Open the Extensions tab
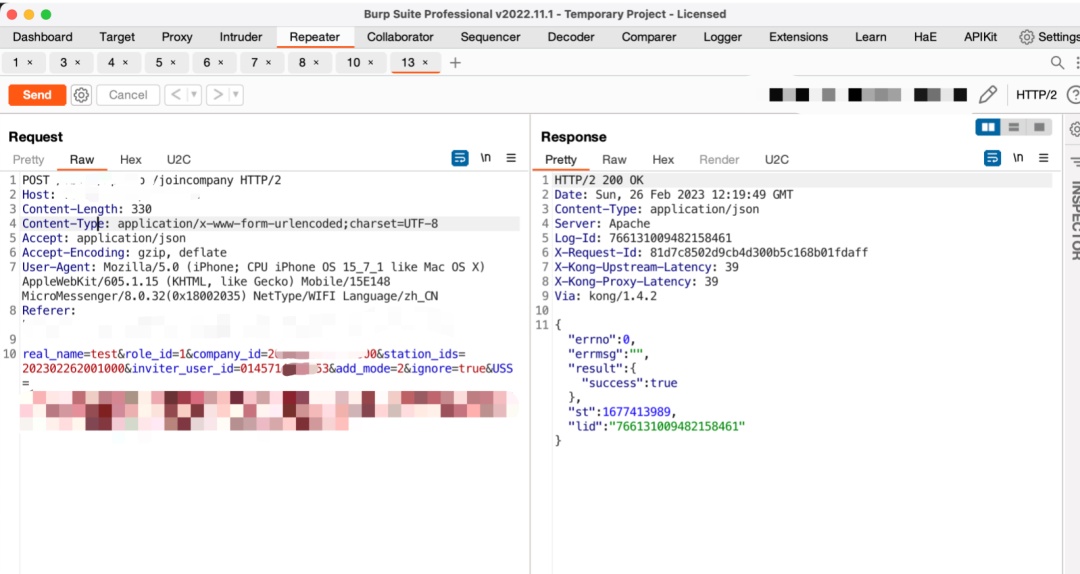 [798, 37]
